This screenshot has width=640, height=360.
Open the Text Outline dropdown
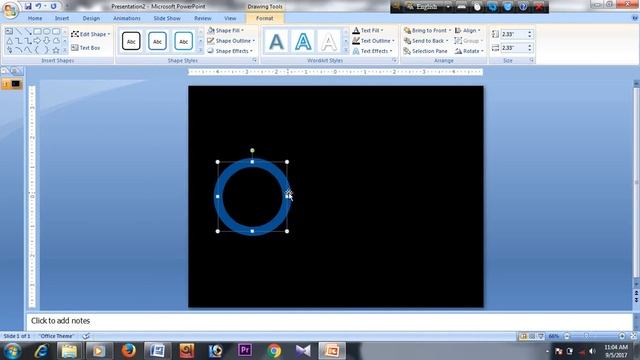tap(373, 41)
